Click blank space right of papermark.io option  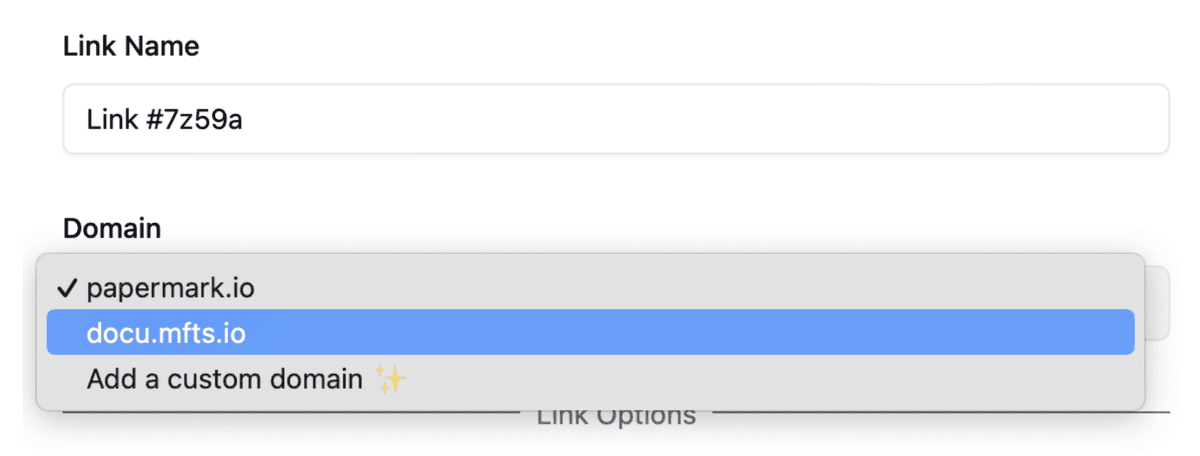700,289
